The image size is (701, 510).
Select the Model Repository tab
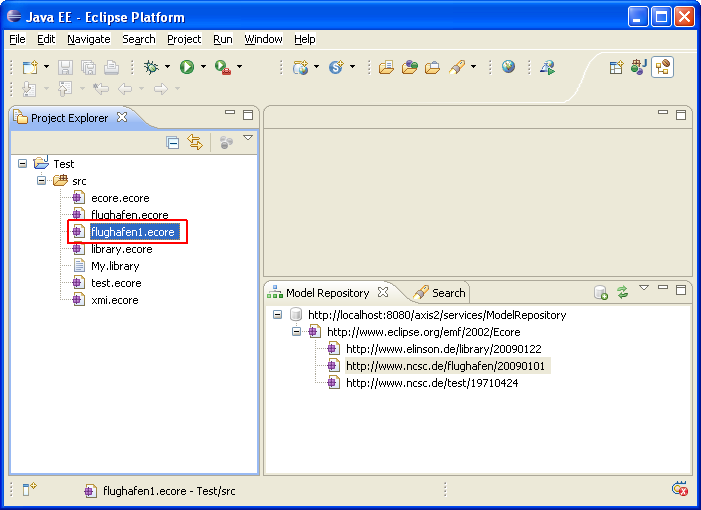327,293
